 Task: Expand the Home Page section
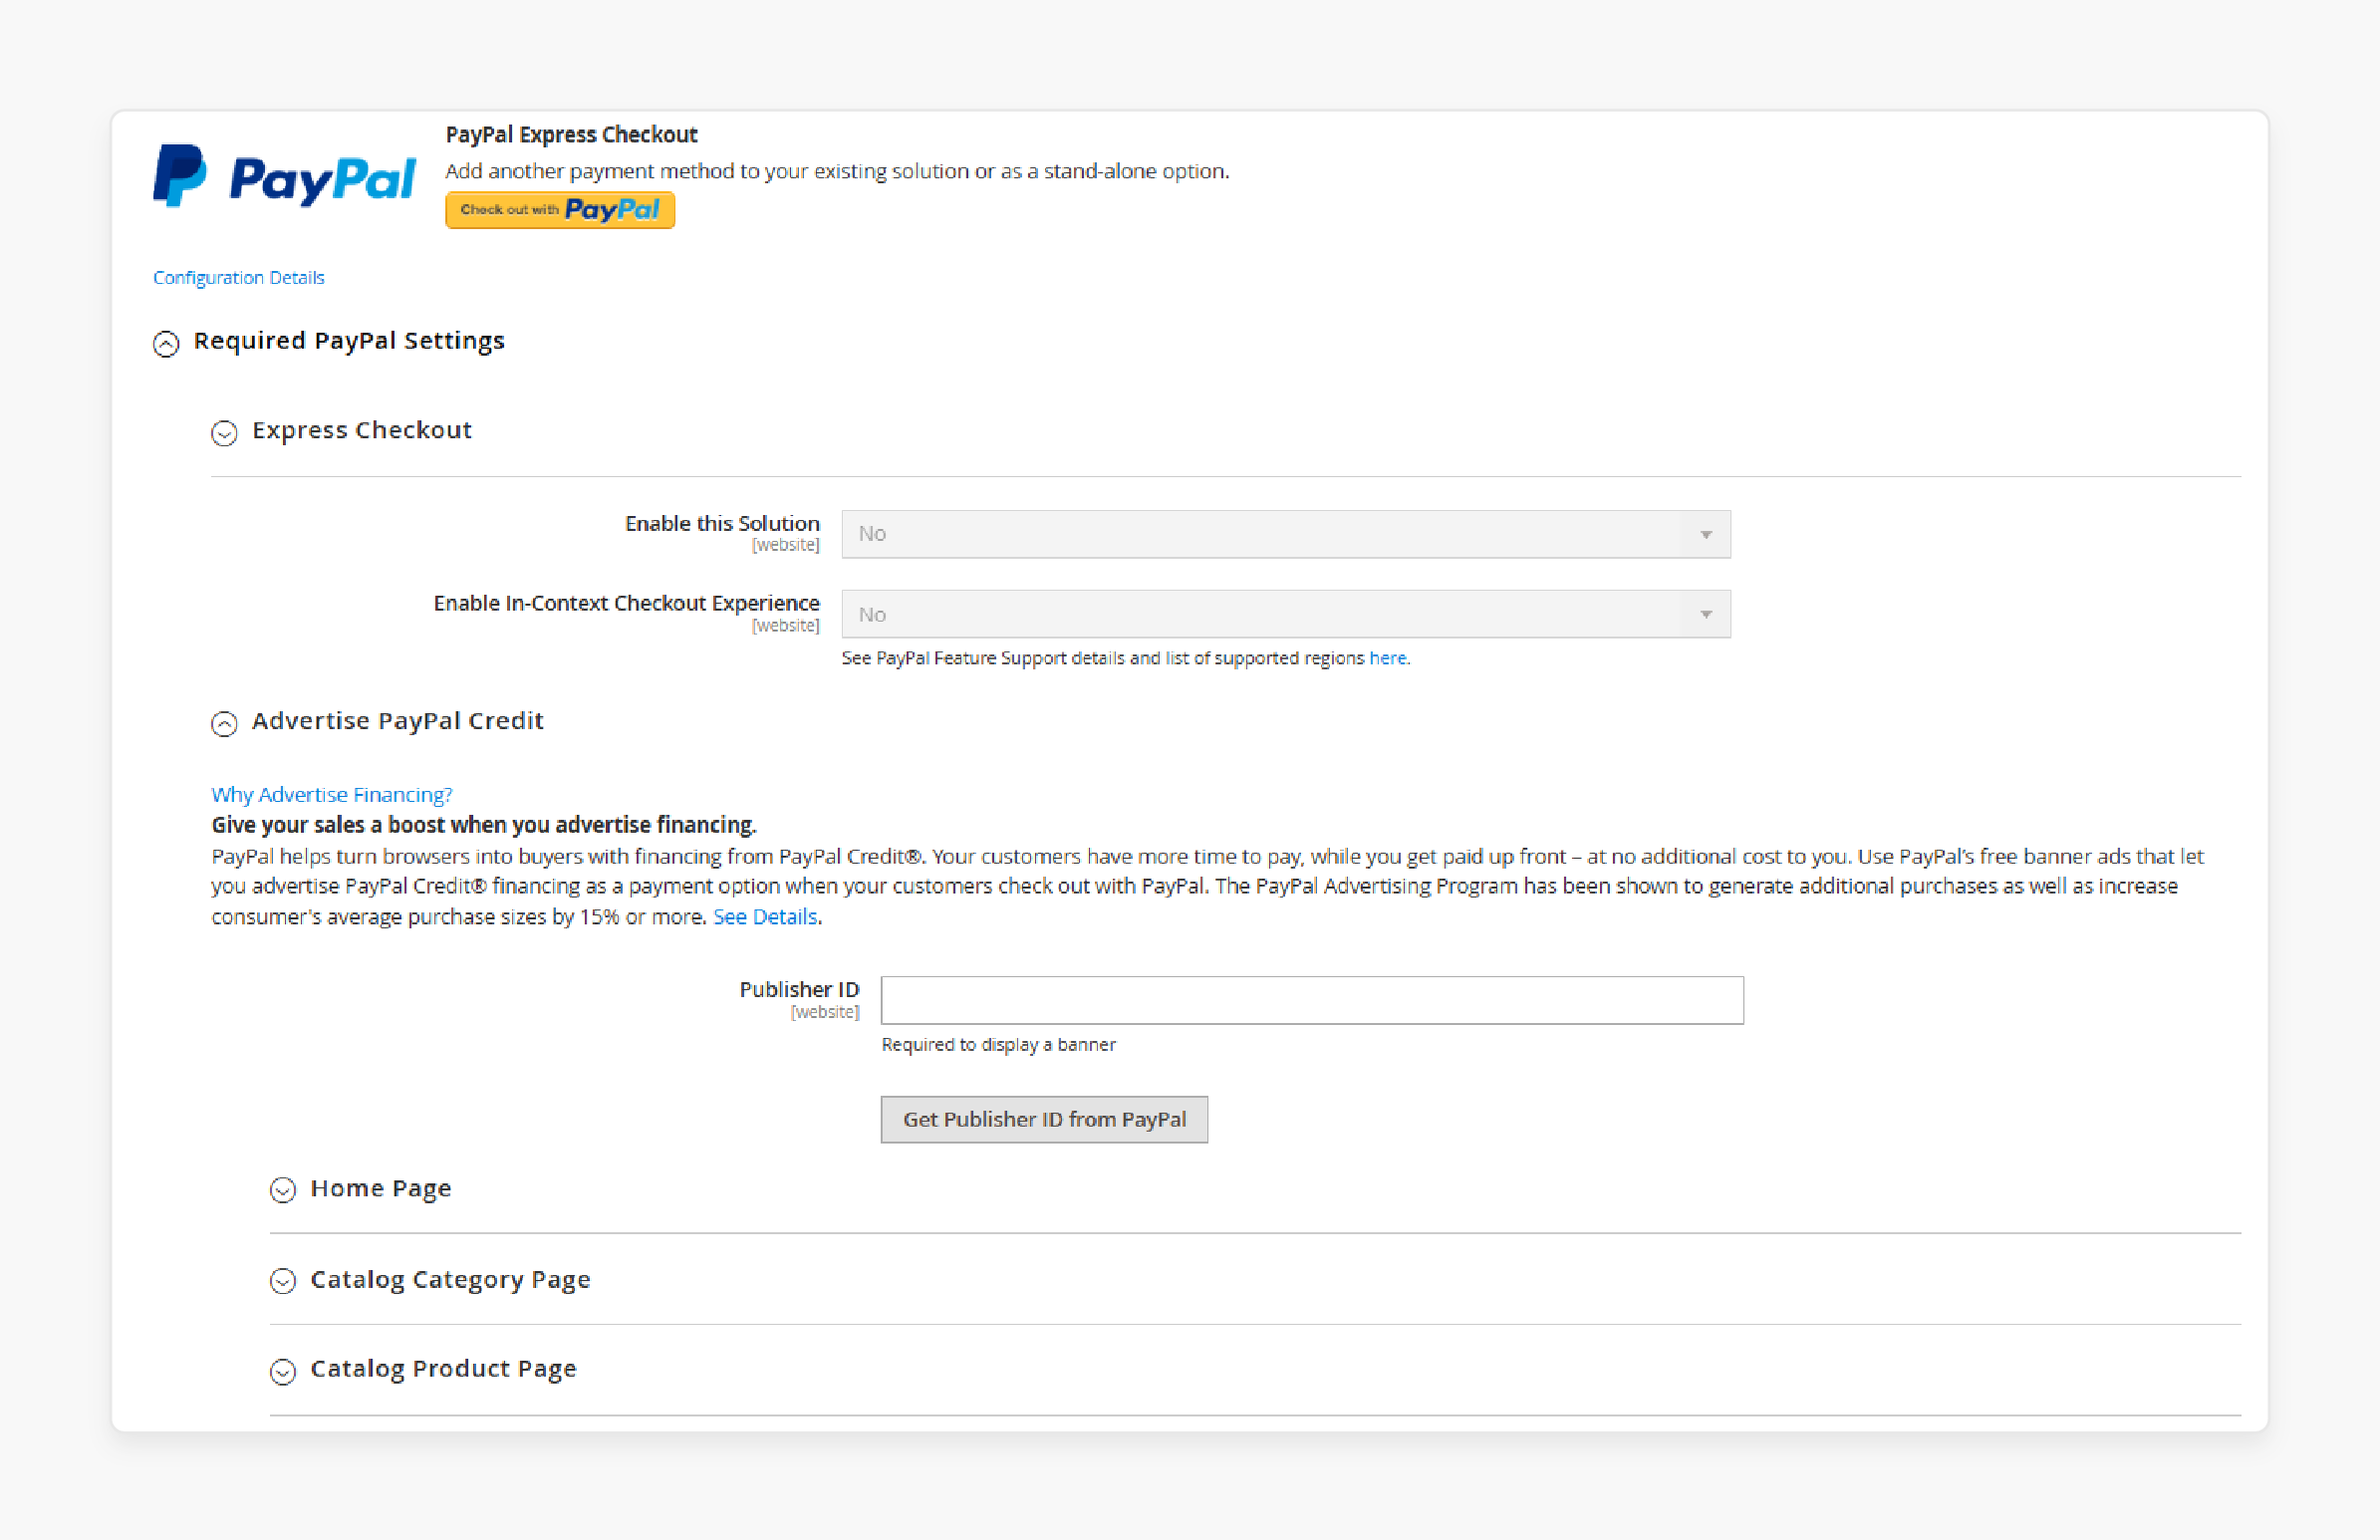point(361,1188)
